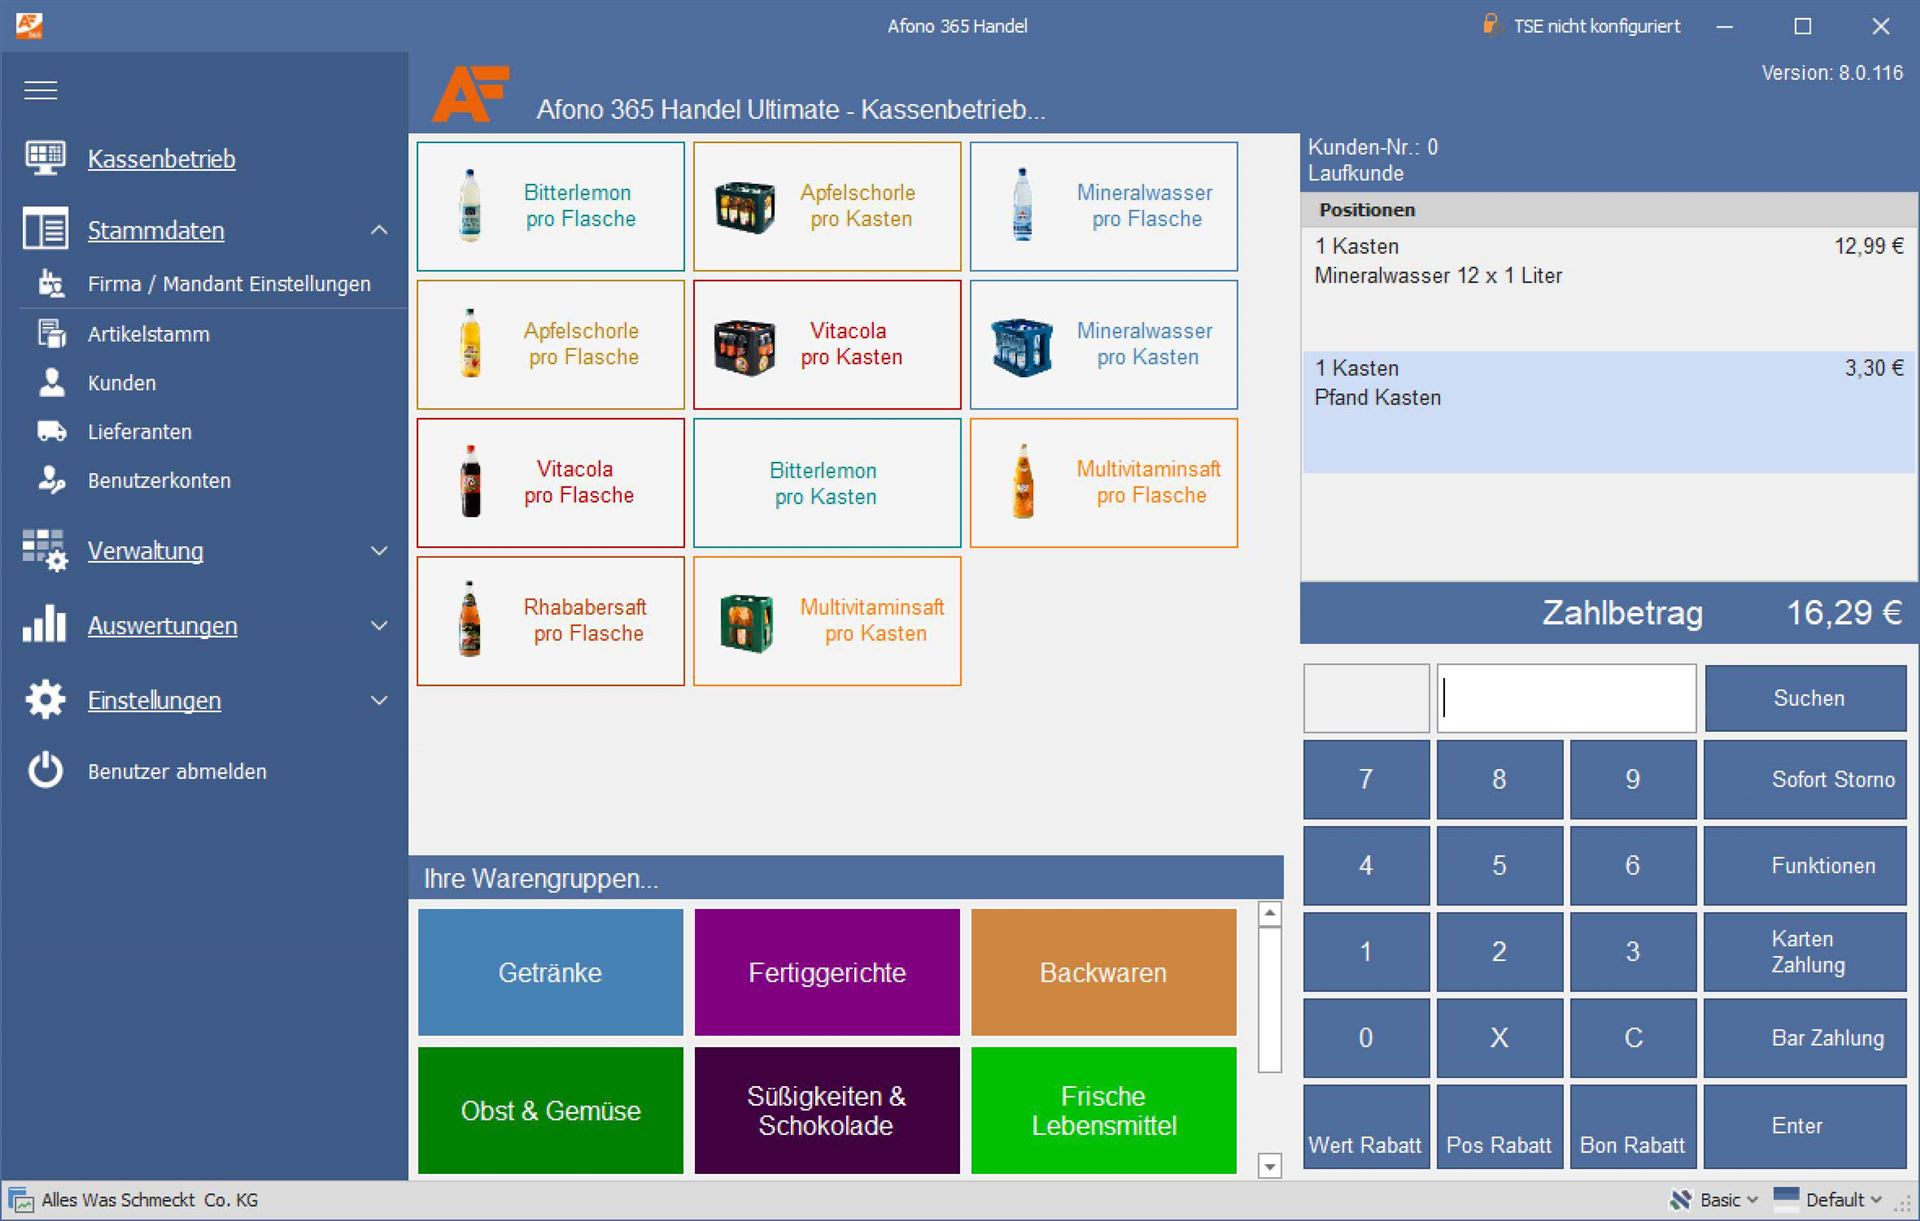Select the Mineralwasser pro Flasche bottle image
1920x1221 pixels.
click(1022, 205)
